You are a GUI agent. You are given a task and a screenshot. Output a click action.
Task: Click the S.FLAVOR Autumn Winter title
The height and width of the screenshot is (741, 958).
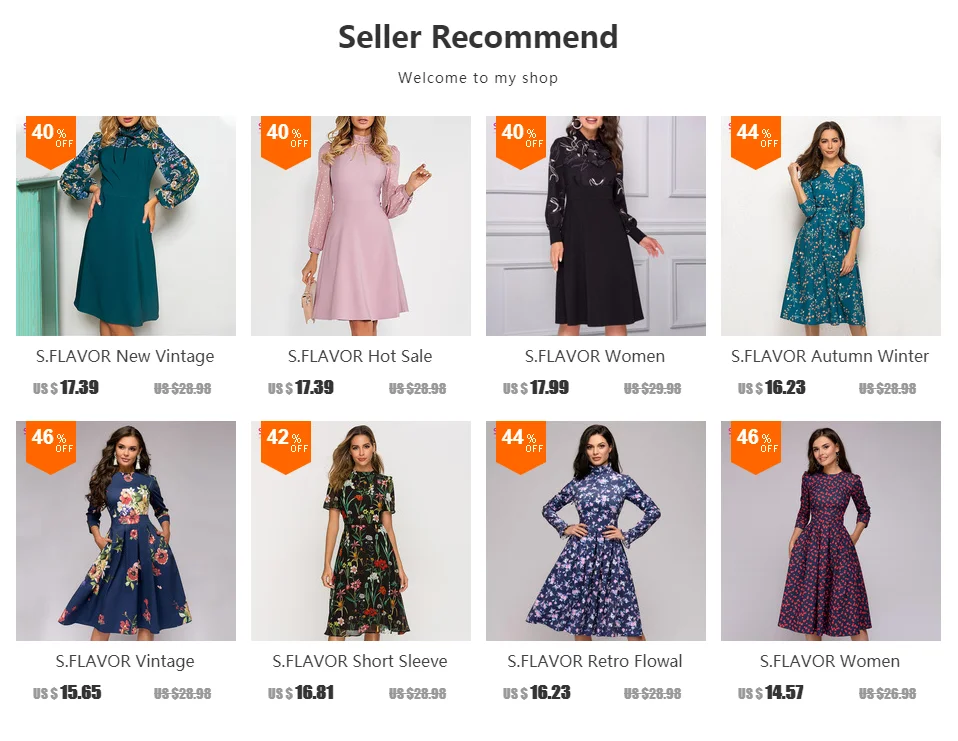(830, 356)
